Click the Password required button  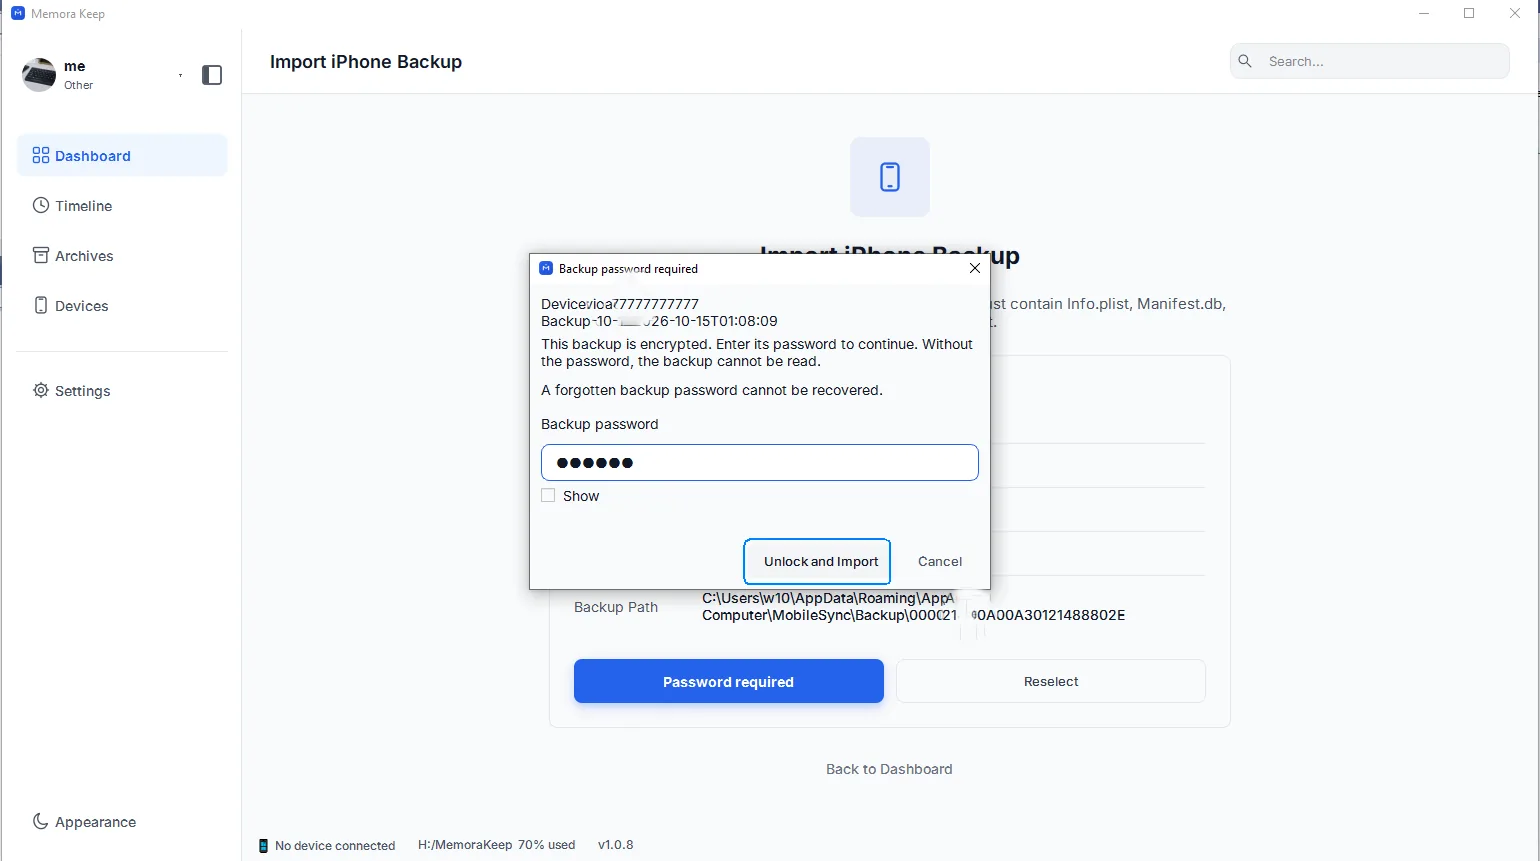coord(729,681)
